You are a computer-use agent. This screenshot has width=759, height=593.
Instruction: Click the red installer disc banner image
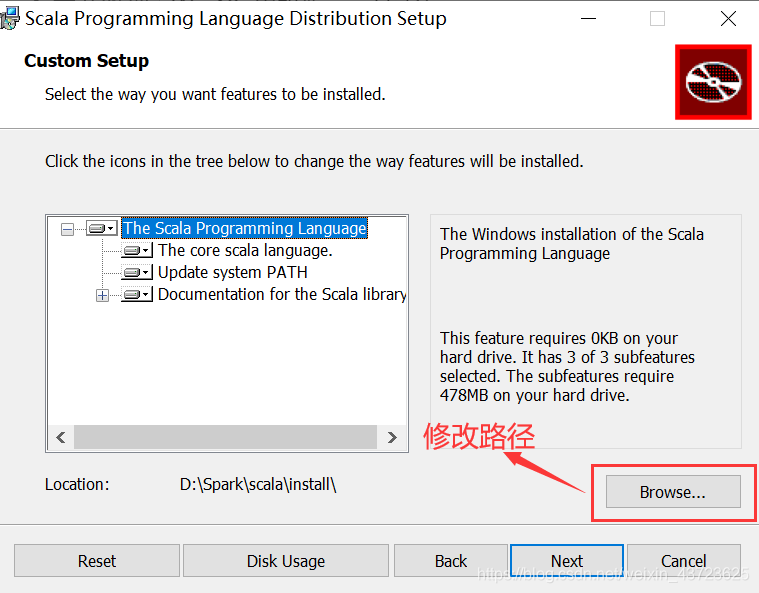[713, 82]
